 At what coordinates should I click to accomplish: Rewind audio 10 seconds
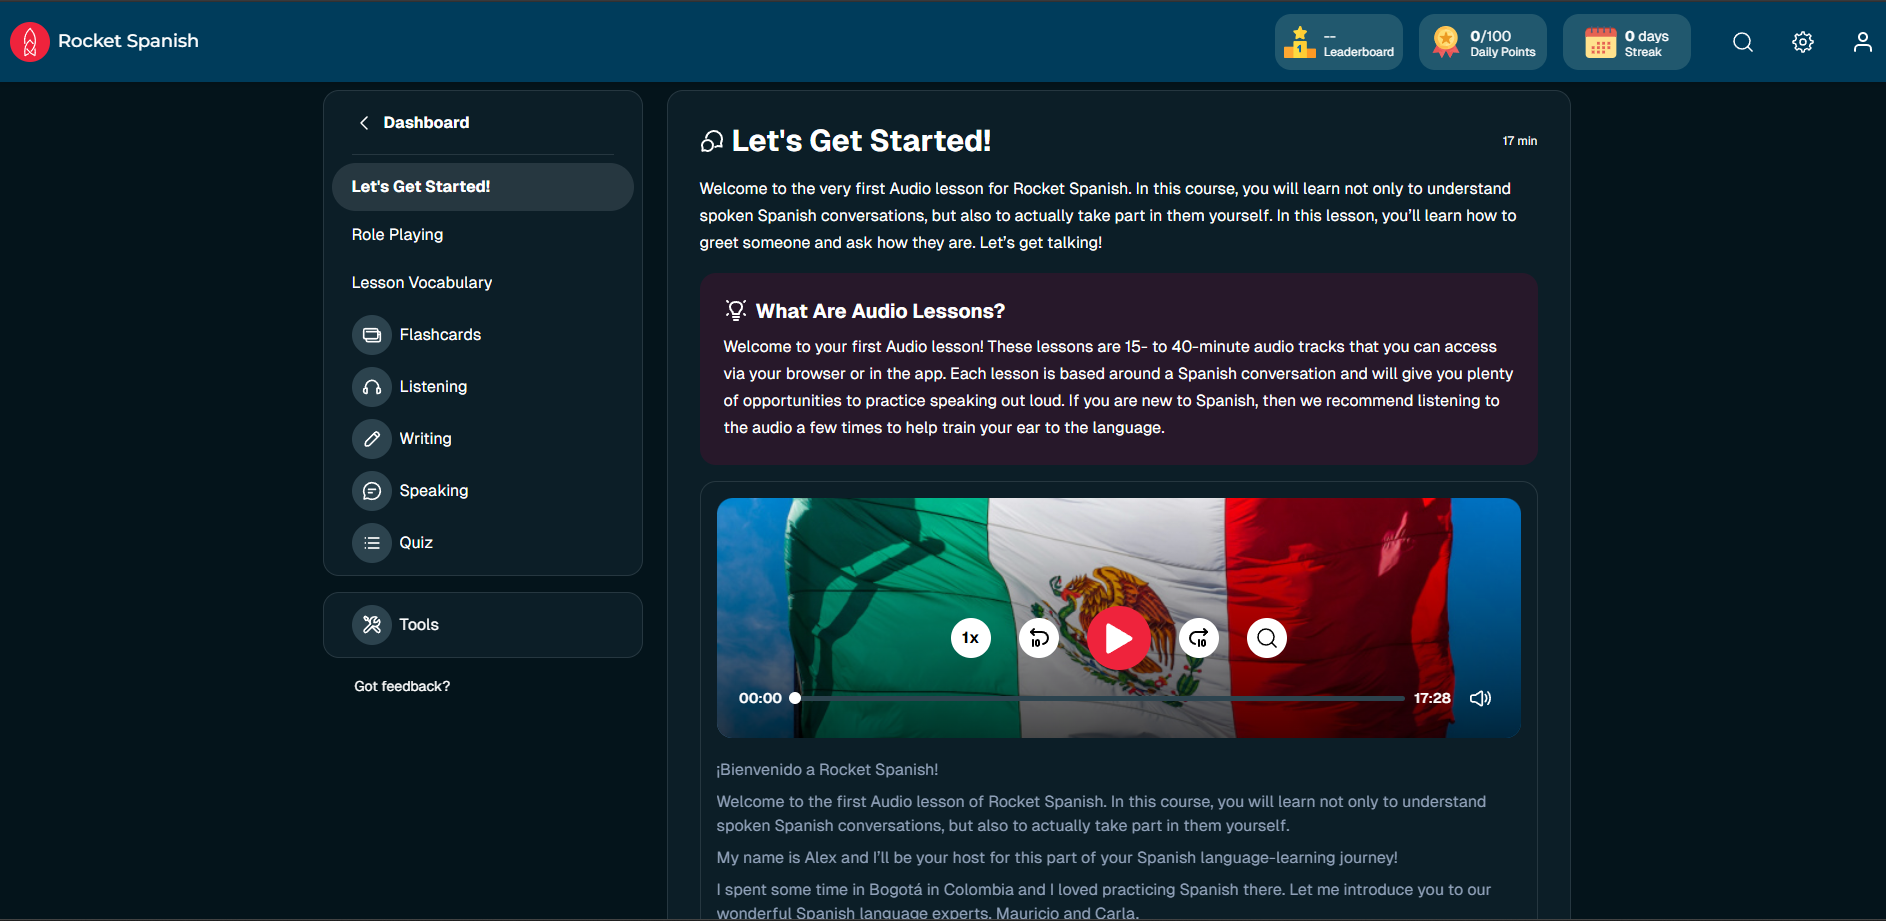[1039, 638]
